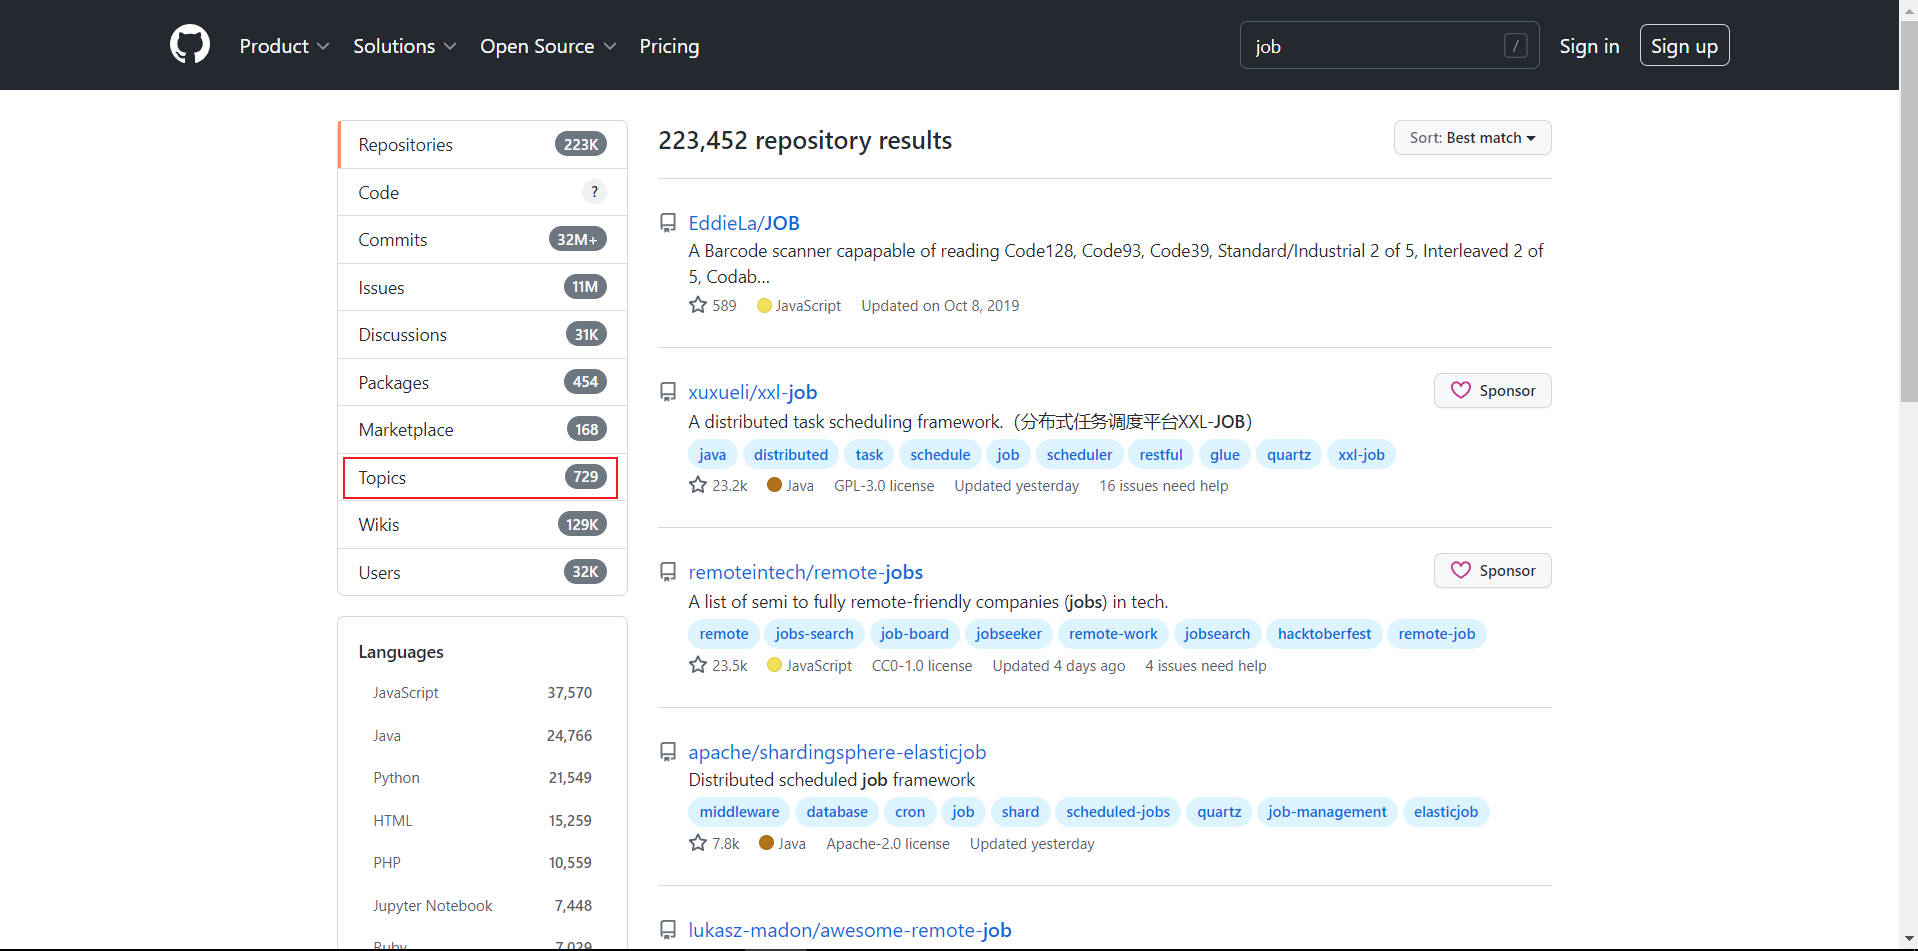Screen dimensions: 1918x951
Task: Select the Code search filter
Action: tap(482, 192)
